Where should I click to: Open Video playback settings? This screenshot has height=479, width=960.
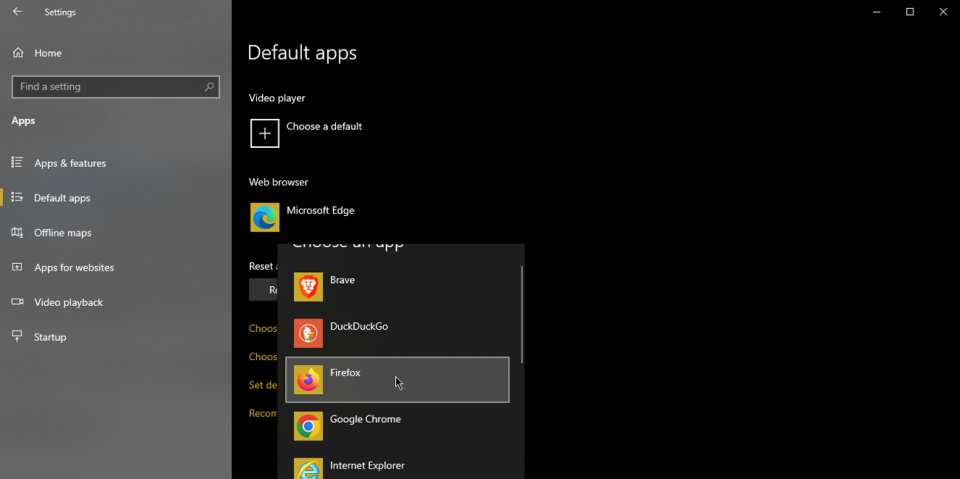click(68, 302)
